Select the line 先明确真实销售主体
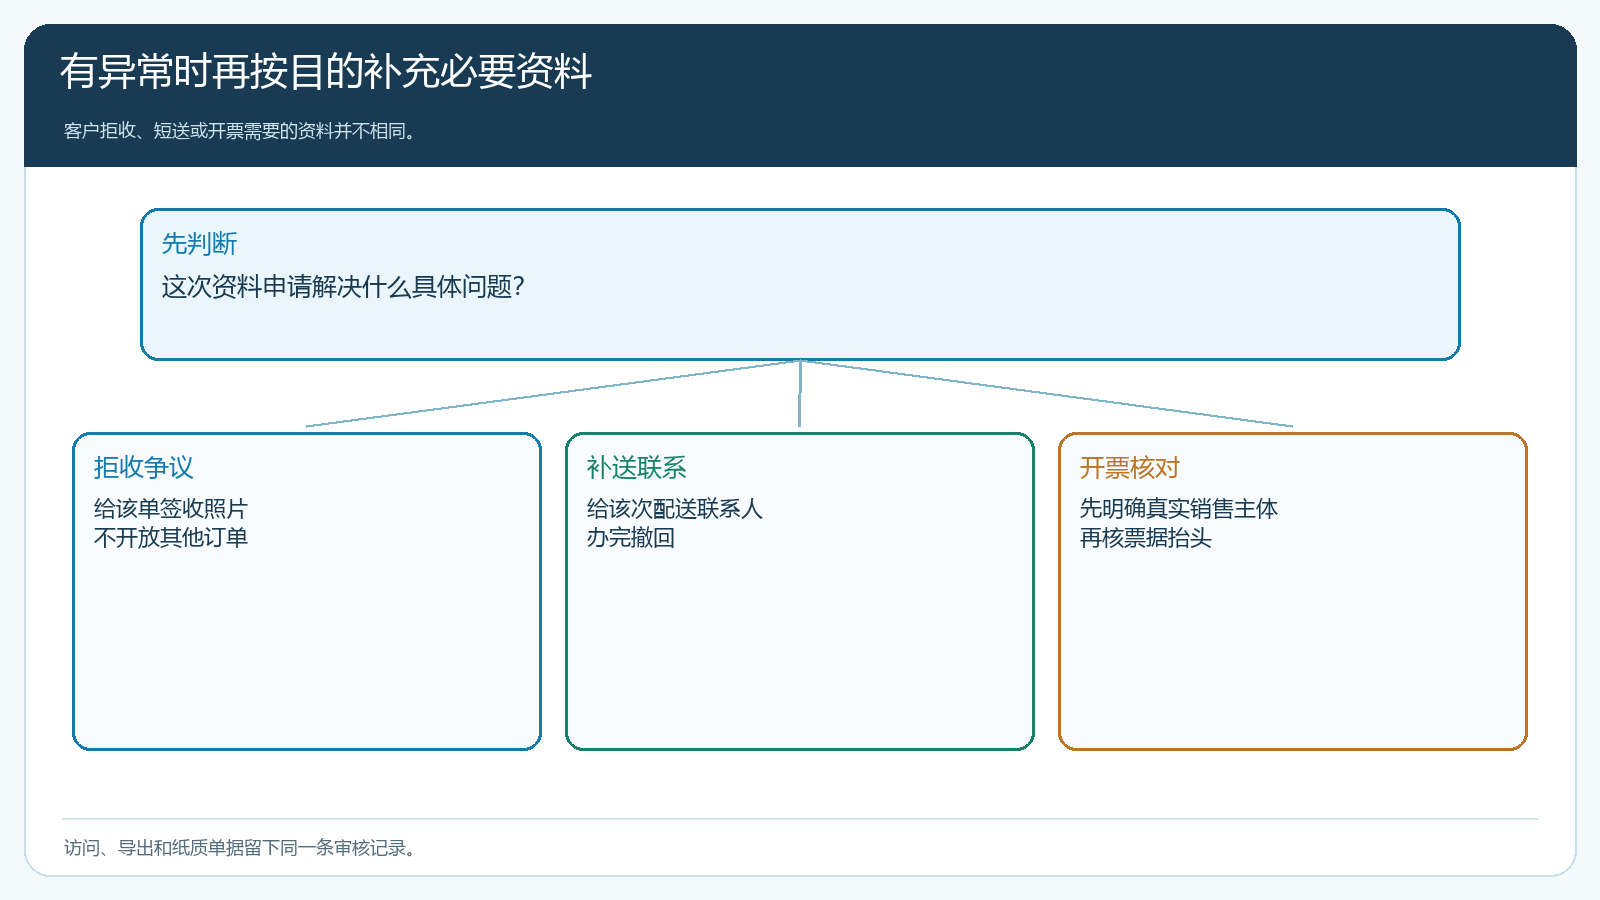Screen dimensions: 1600x900 coord(1179,509)
